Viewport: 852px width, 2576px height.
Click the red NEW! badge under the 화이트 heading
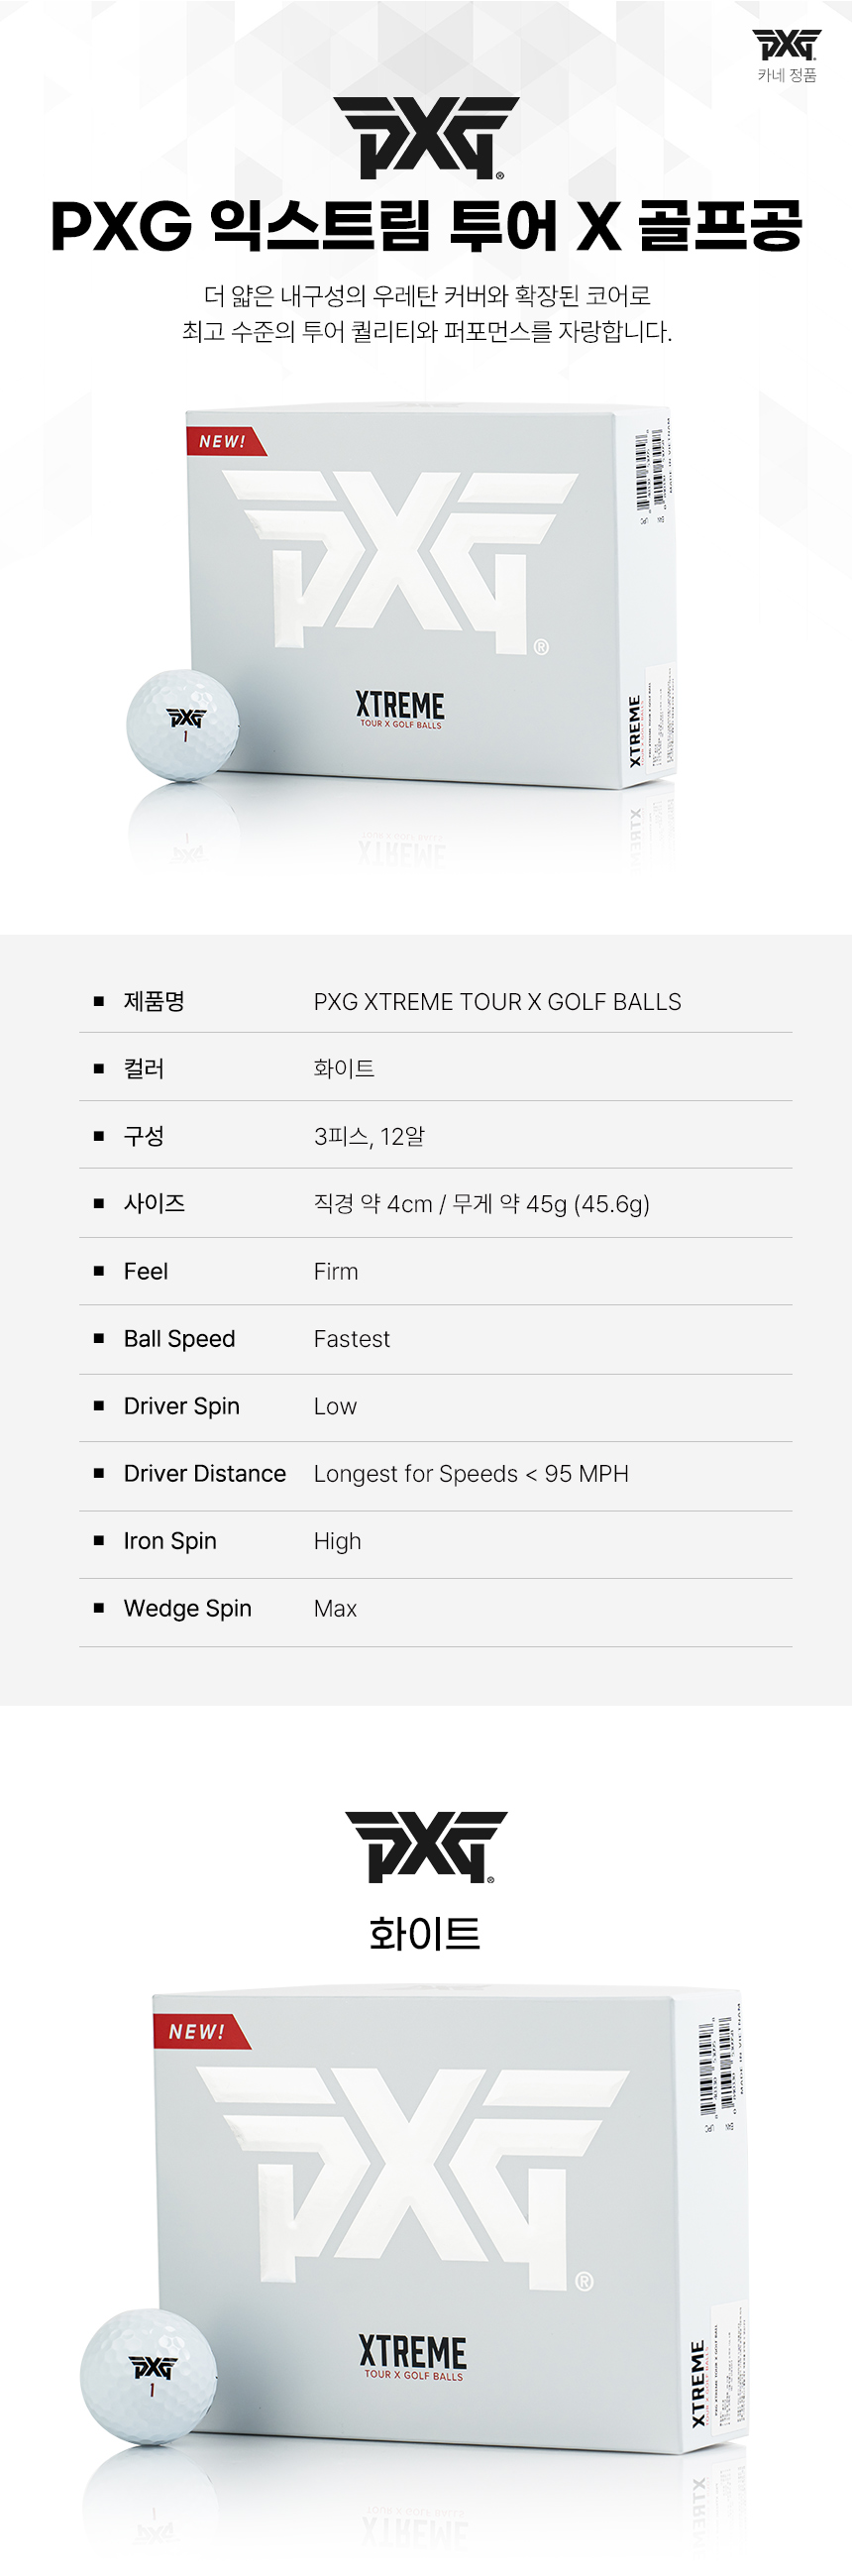198,2031
